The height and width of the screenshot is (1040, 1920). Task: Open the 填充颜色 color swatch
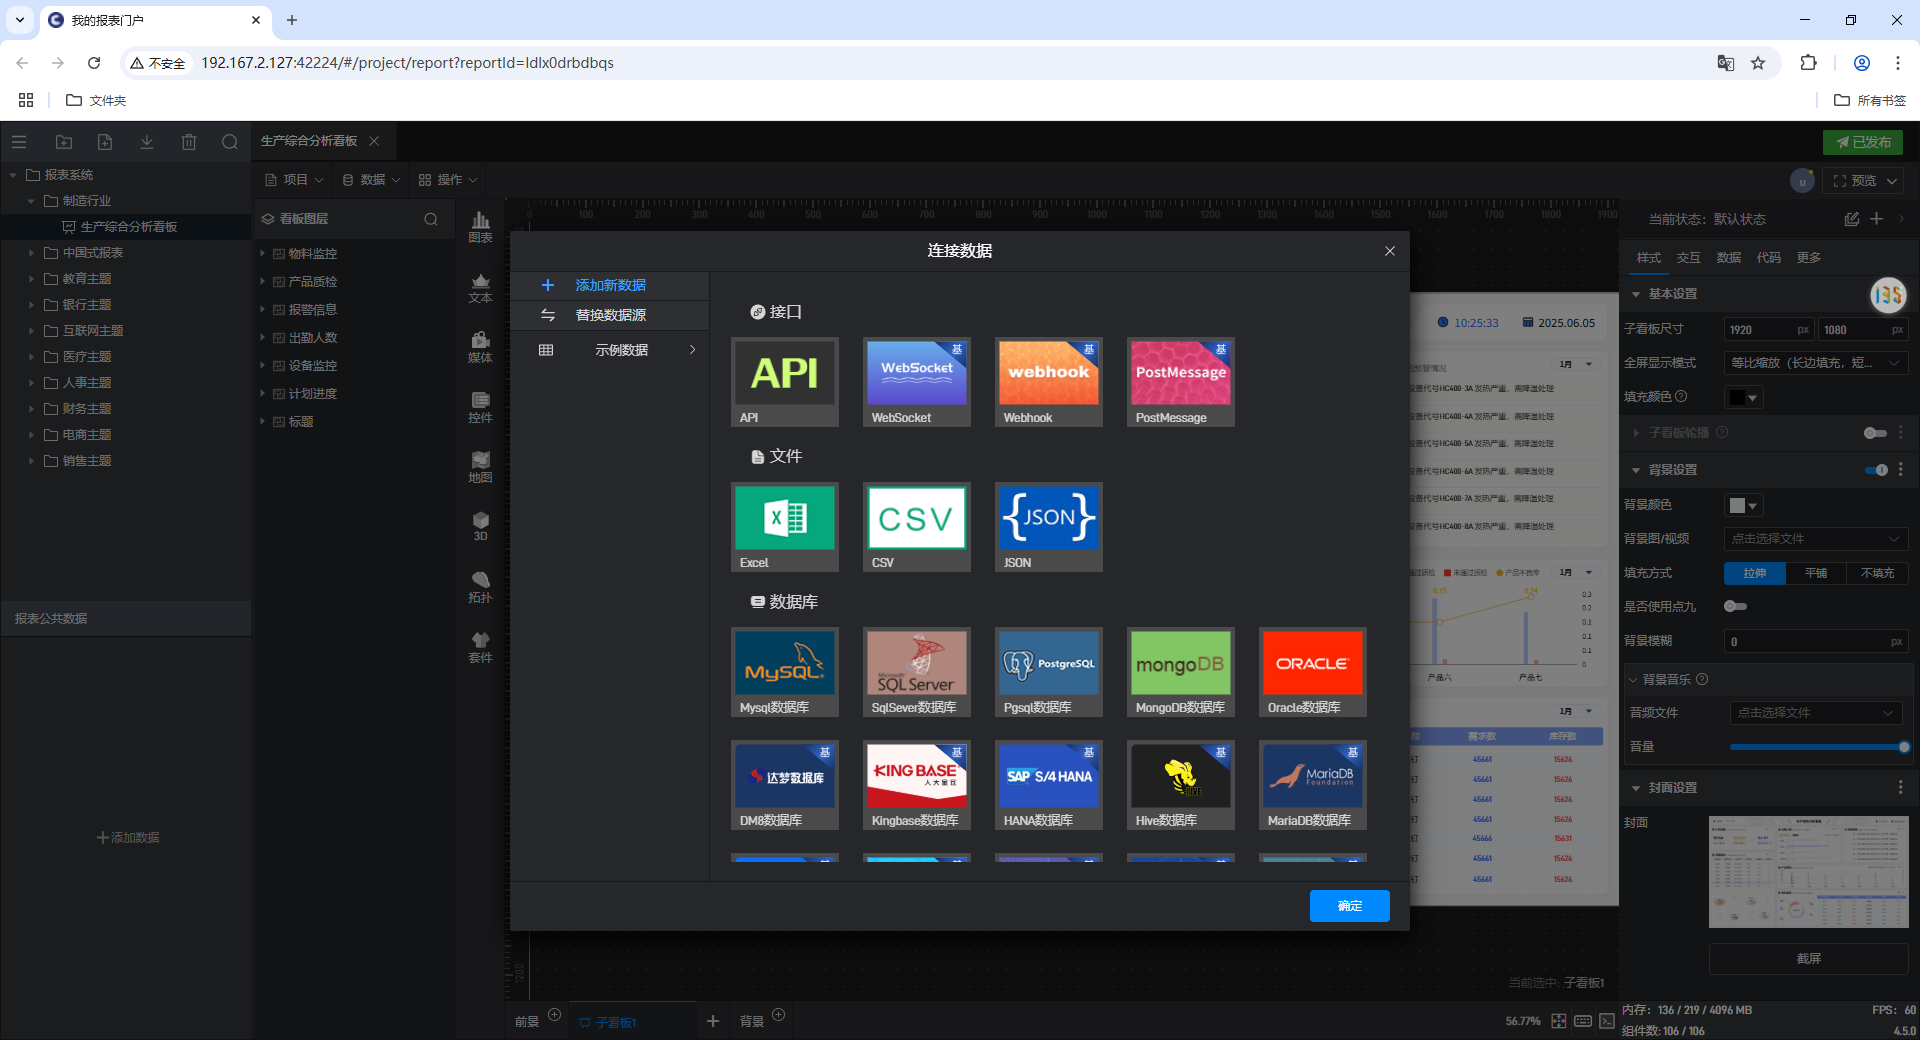click(x=1743, y=398)
